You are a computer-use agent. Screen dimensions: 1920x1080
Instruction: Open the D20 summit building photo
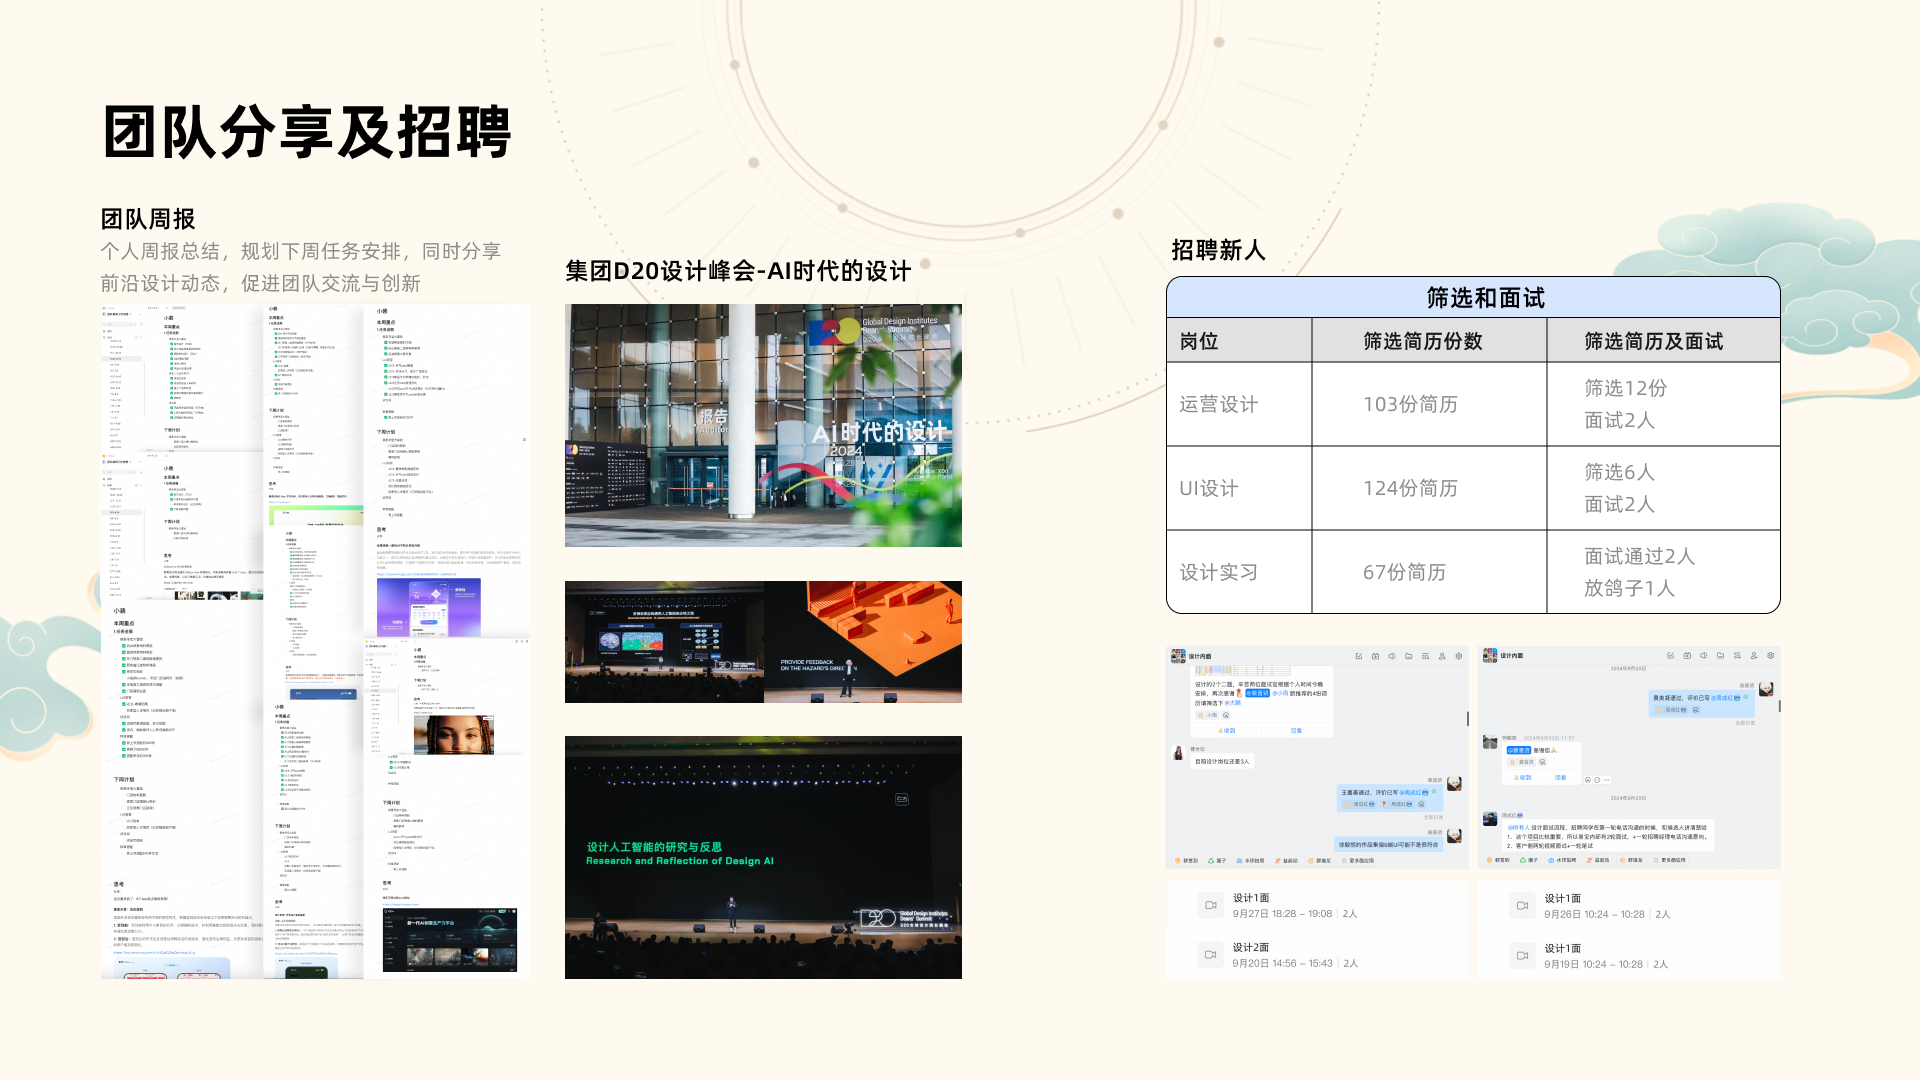tap(763, 425)
